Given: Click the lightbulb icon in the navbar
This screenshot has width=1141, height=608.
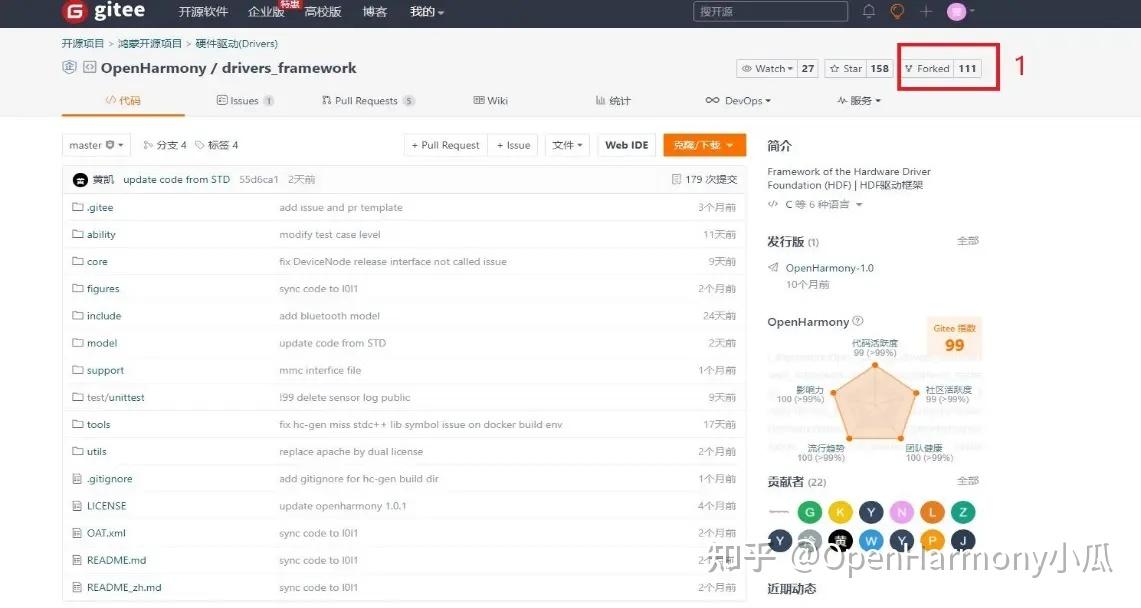Looking at the screenshot, I should [x=896, y=11].
